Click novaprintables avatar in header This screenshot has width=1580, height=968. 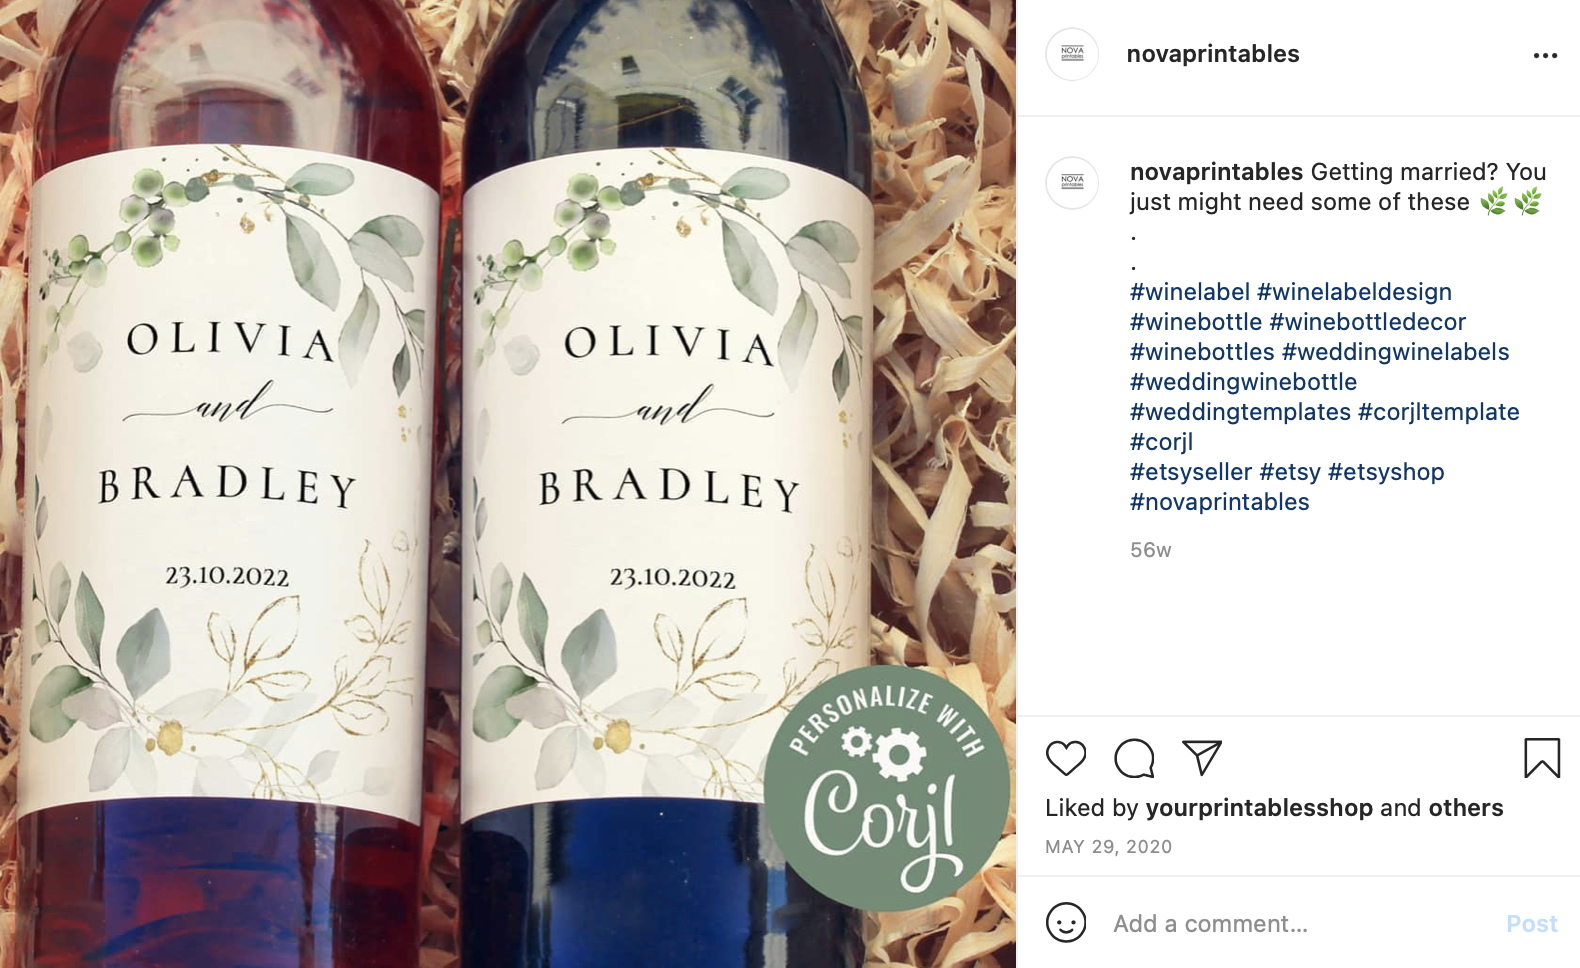[x=1072, y=54]
